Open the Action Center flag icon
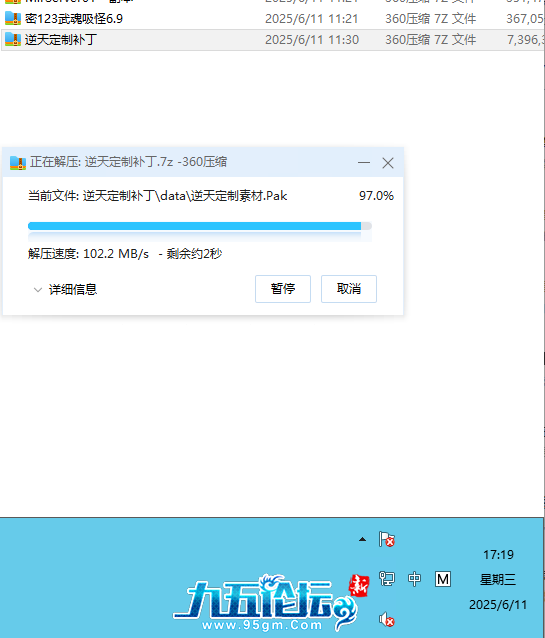This screenshot has width=545, height=638. click(387, 540)
